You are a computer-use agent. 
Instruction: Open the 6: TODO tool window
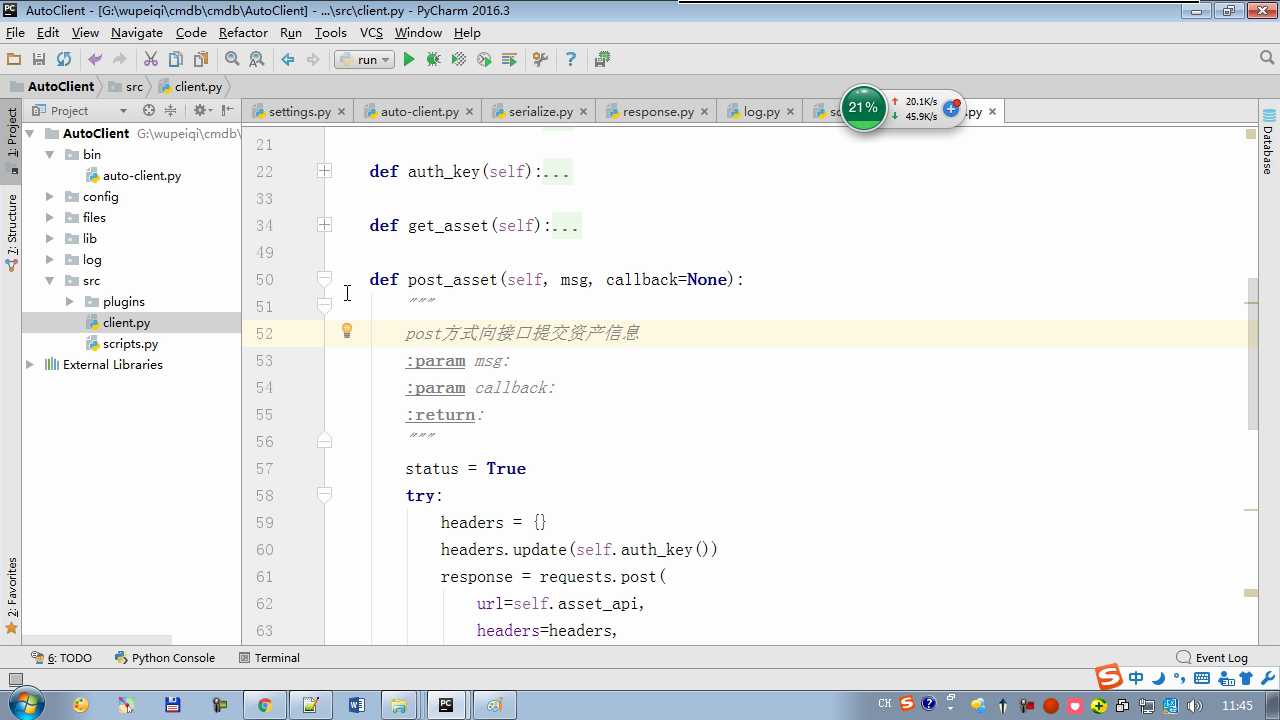coord(61,658)
